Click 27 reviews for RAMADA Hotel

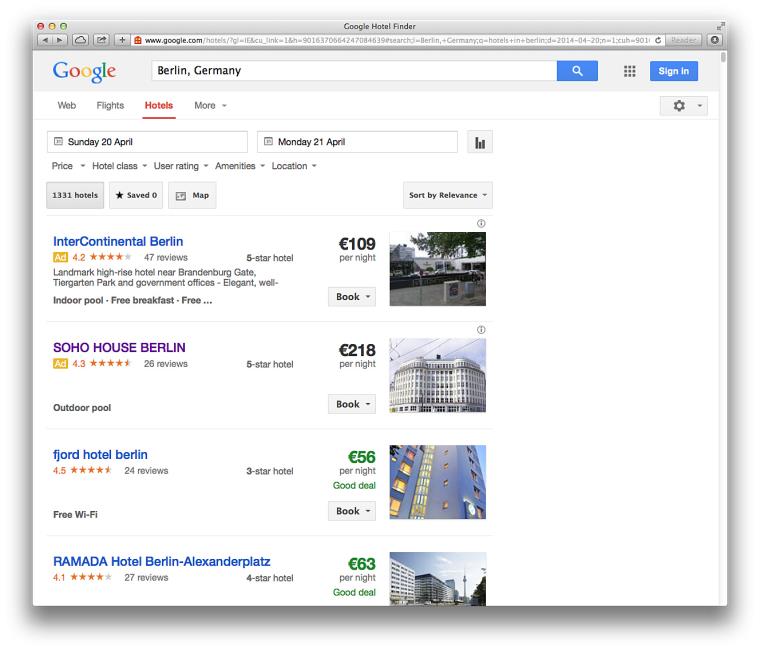click(x=146, y=578)
